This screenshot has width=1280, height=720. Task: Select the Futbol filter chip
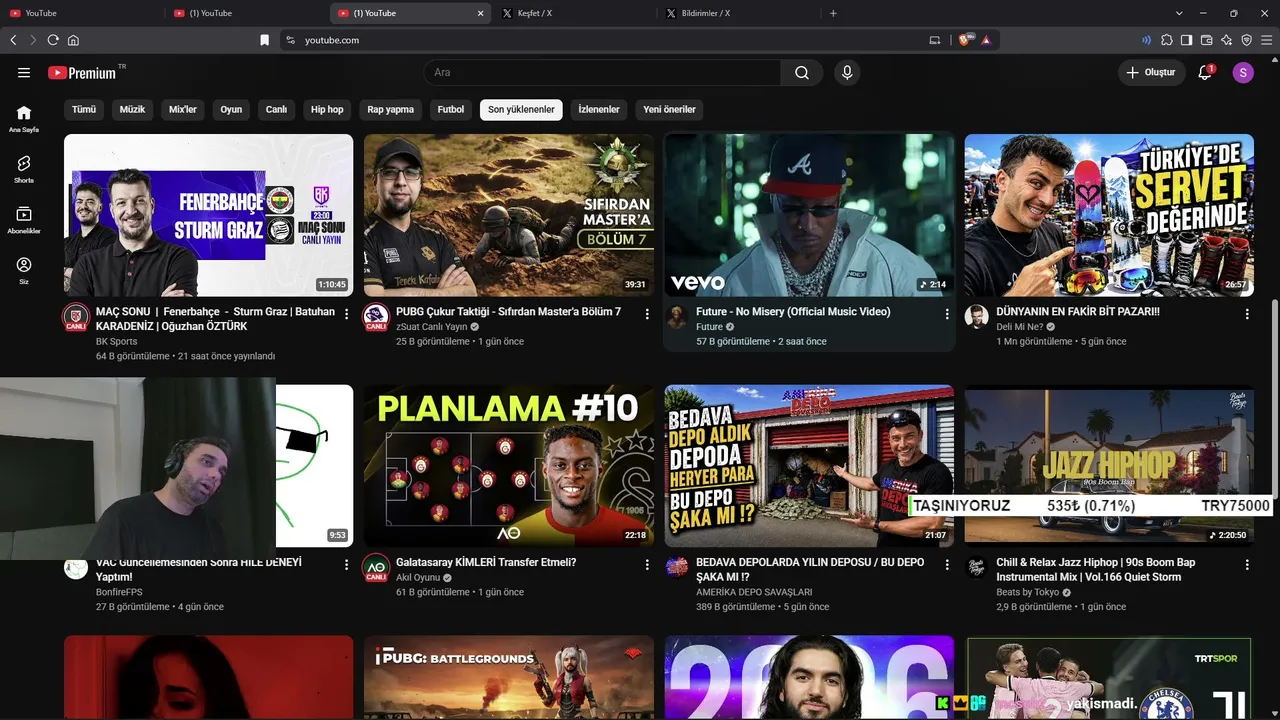click(451, 110)
